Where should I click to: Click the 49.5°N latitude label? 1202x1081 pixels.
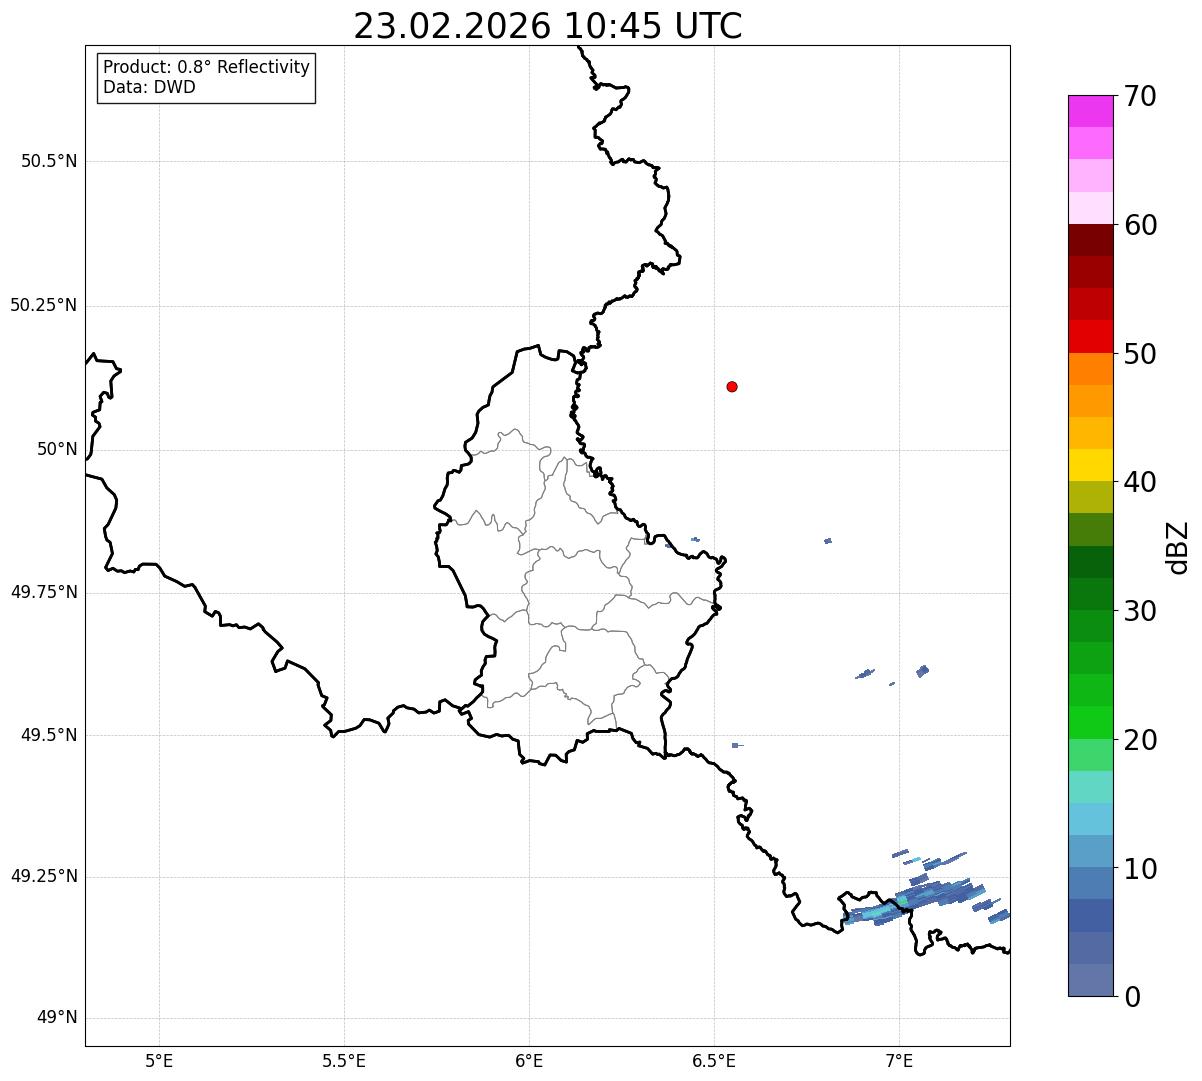click(x=49, y=735)
